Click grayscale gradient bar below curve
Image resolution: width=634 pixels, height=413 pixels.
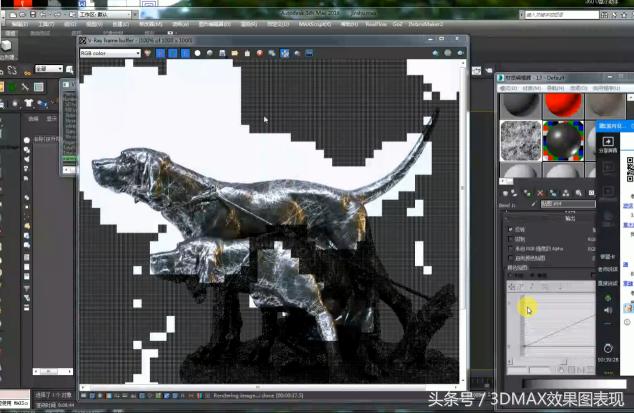tap(573, 383)
